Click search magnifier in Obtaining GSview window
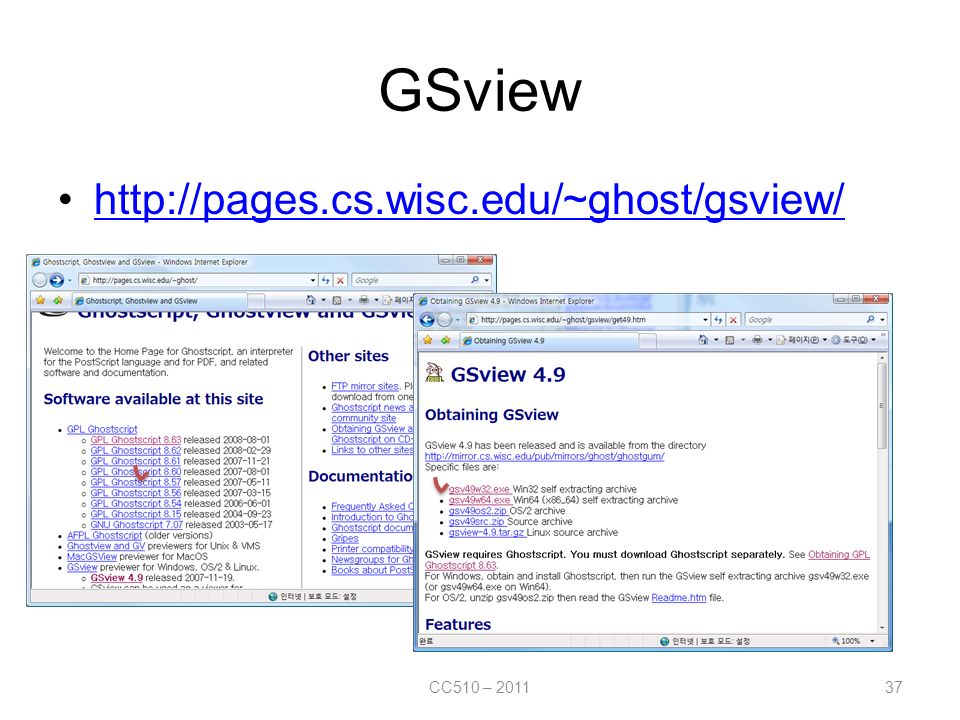The height and width of the screenshot is (720, 960). click(x=870, y=320)
